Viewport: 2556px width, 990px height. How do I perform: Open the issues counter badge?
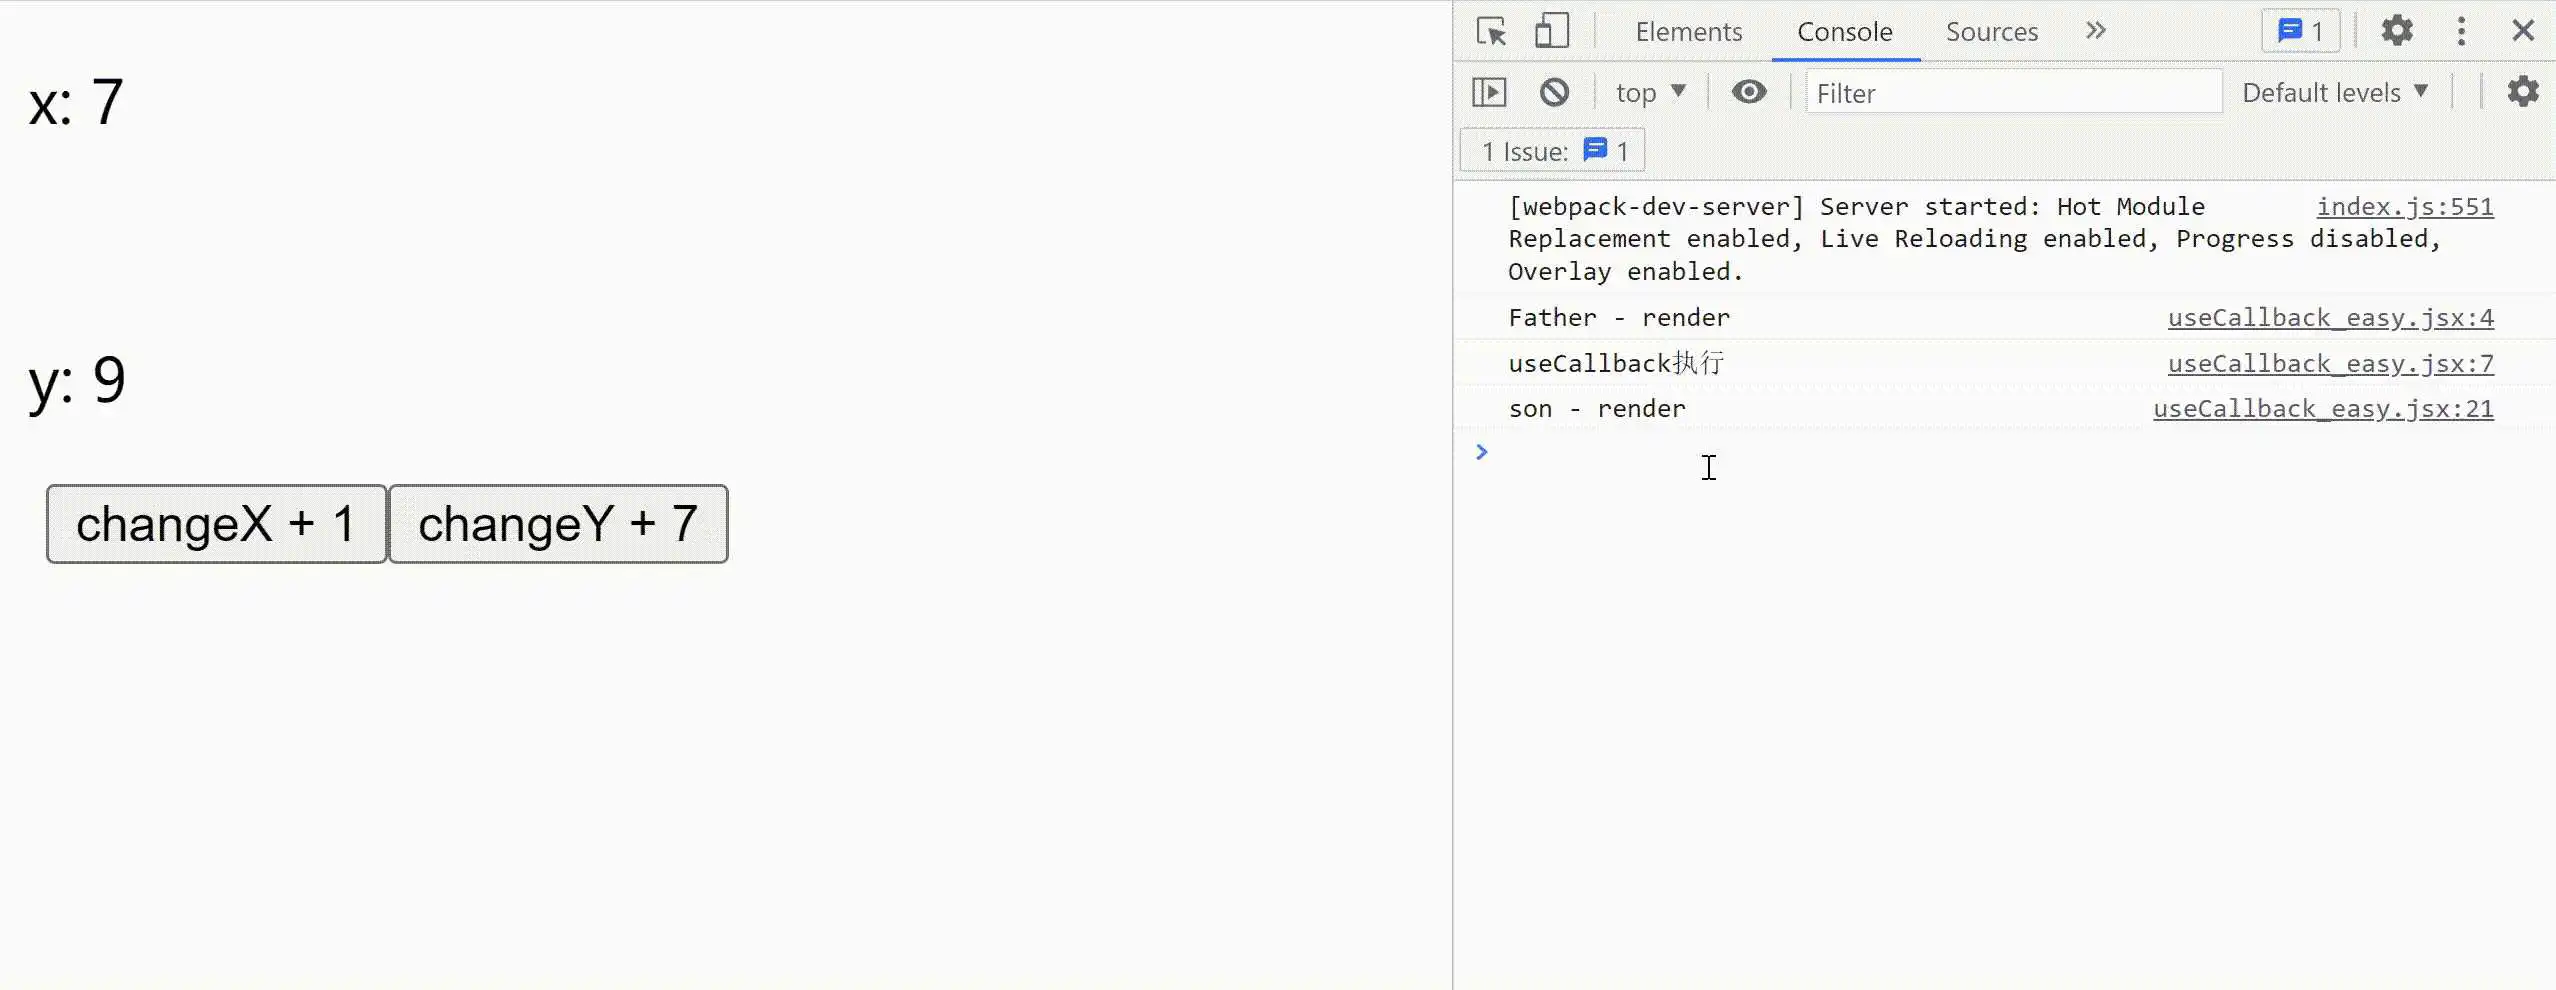(x=2301, y=31)
